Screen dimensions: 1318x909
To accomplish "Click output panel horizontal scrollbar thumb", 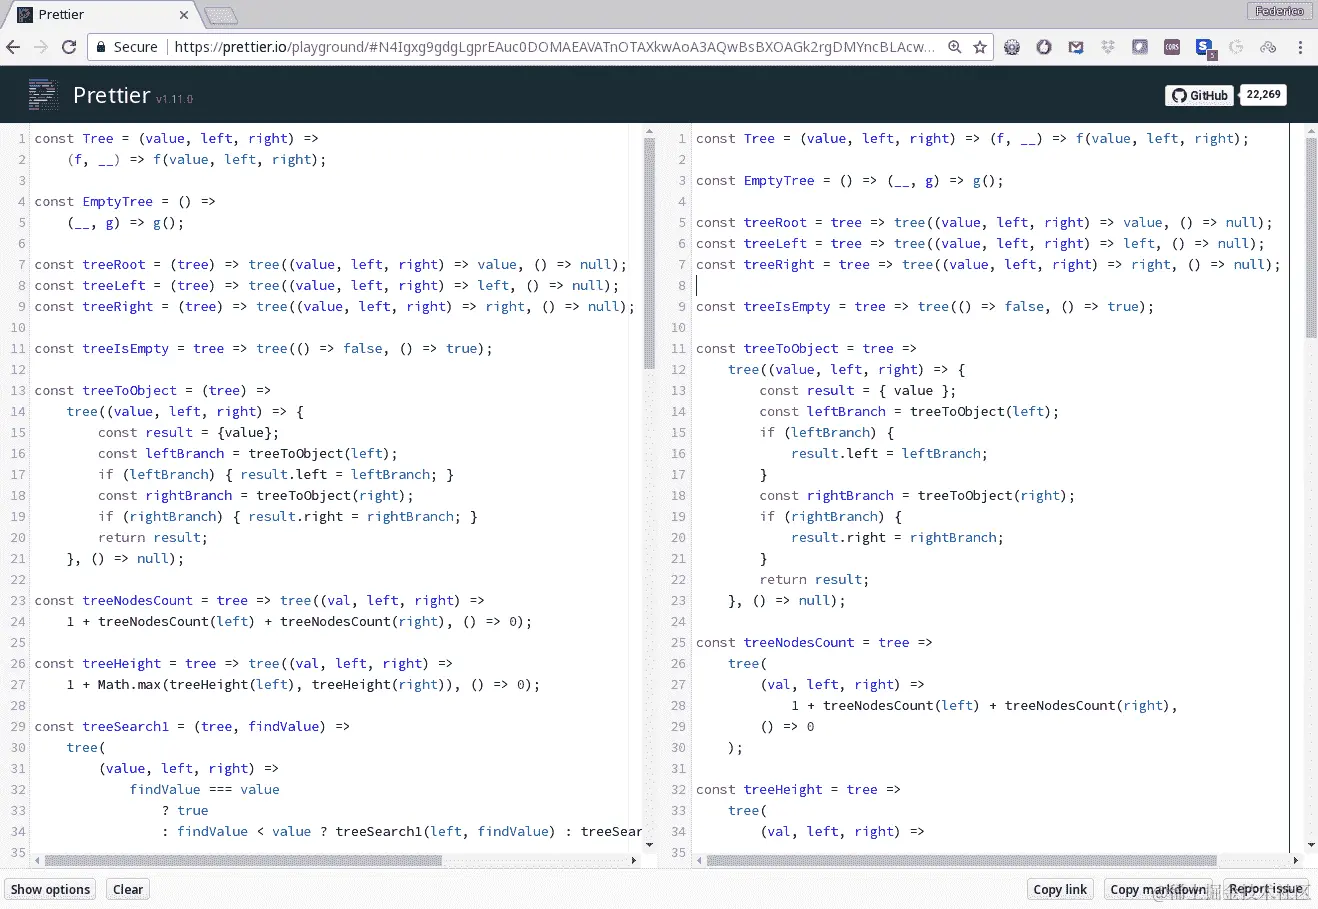I will click(961, 860).
